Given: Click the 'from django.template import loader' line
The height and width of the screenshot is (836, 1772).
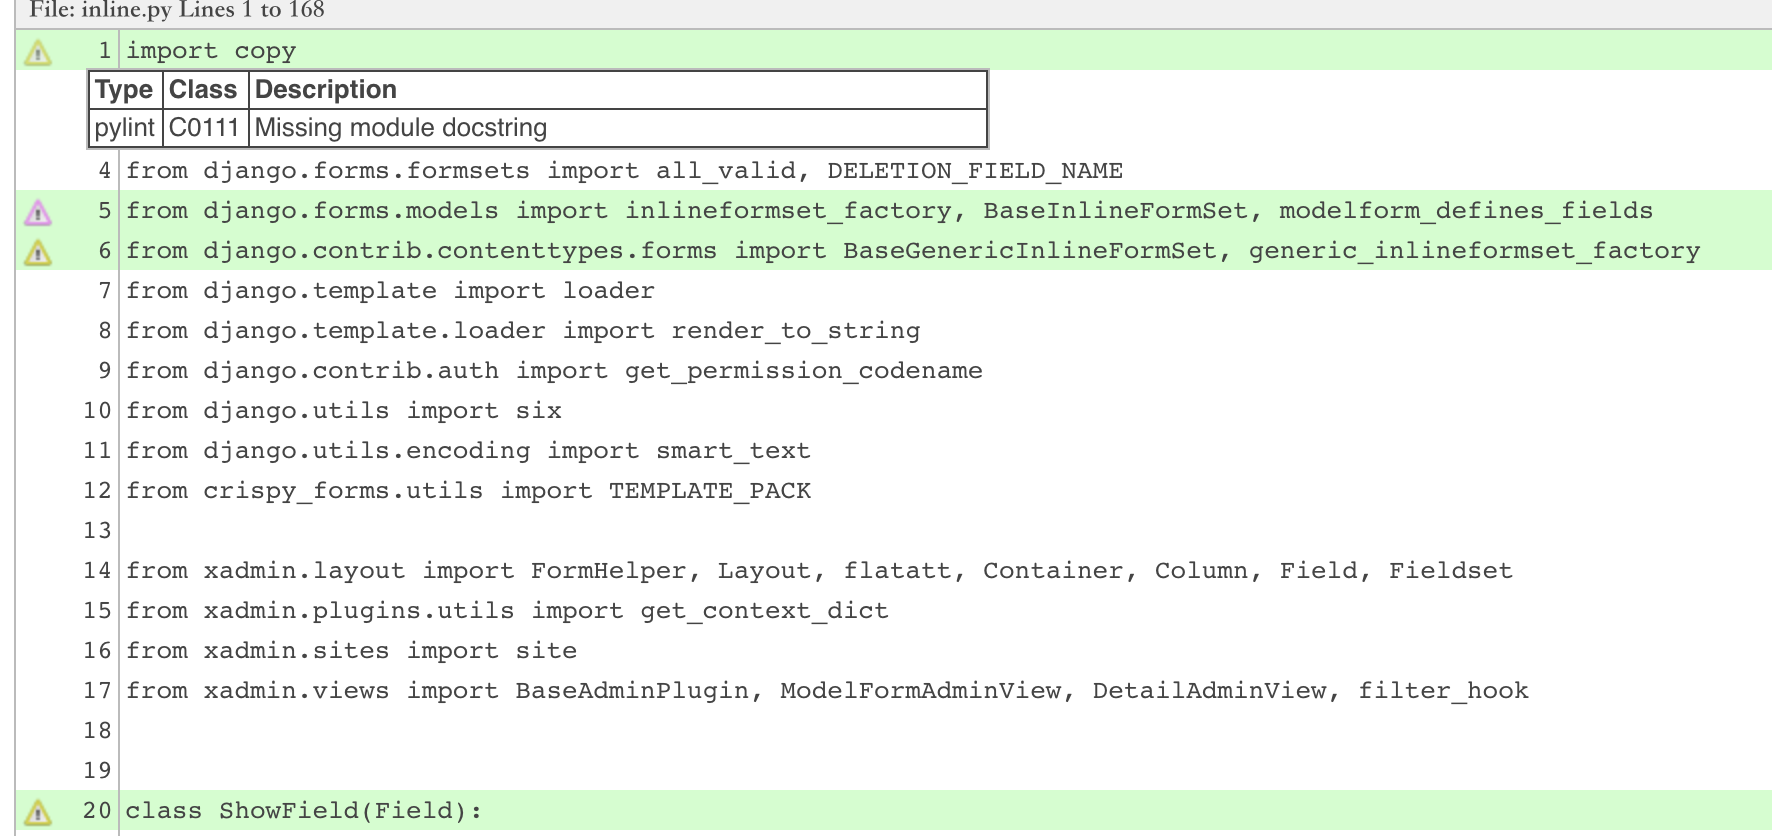Looking at the screenshot, I should pyautogui.click(x=390, y=291).
